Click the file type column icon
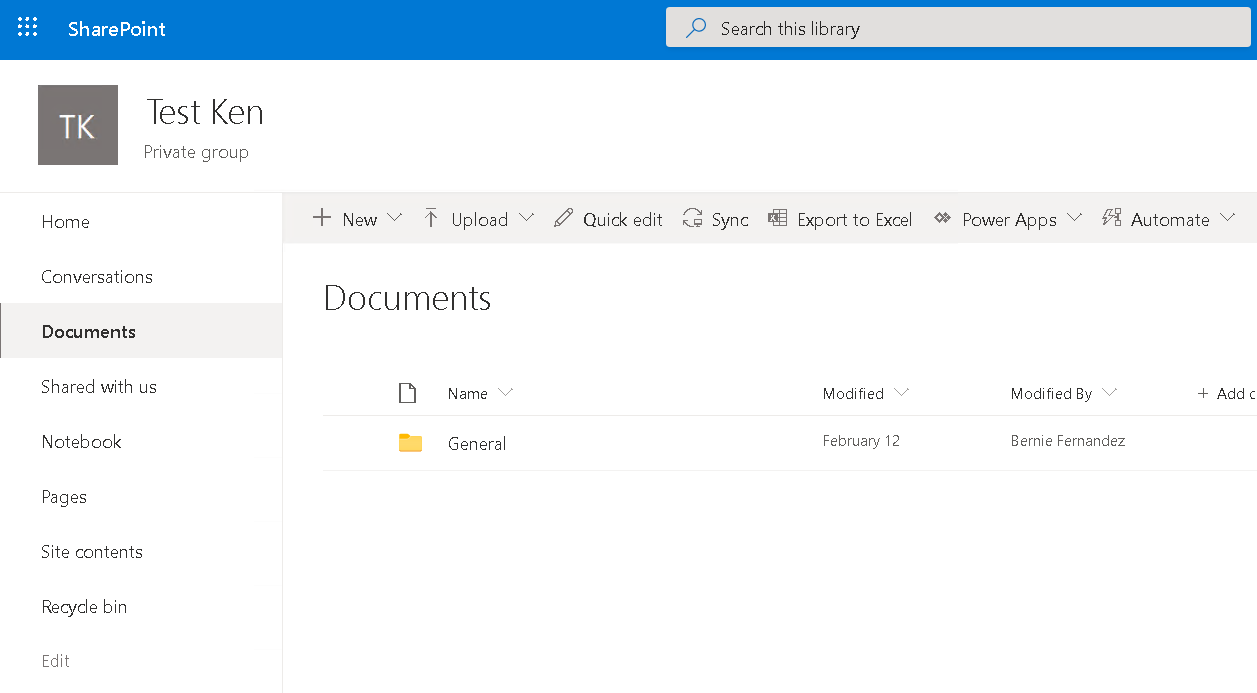Viewport: 1257px width, 693px height. coord(407,393)
